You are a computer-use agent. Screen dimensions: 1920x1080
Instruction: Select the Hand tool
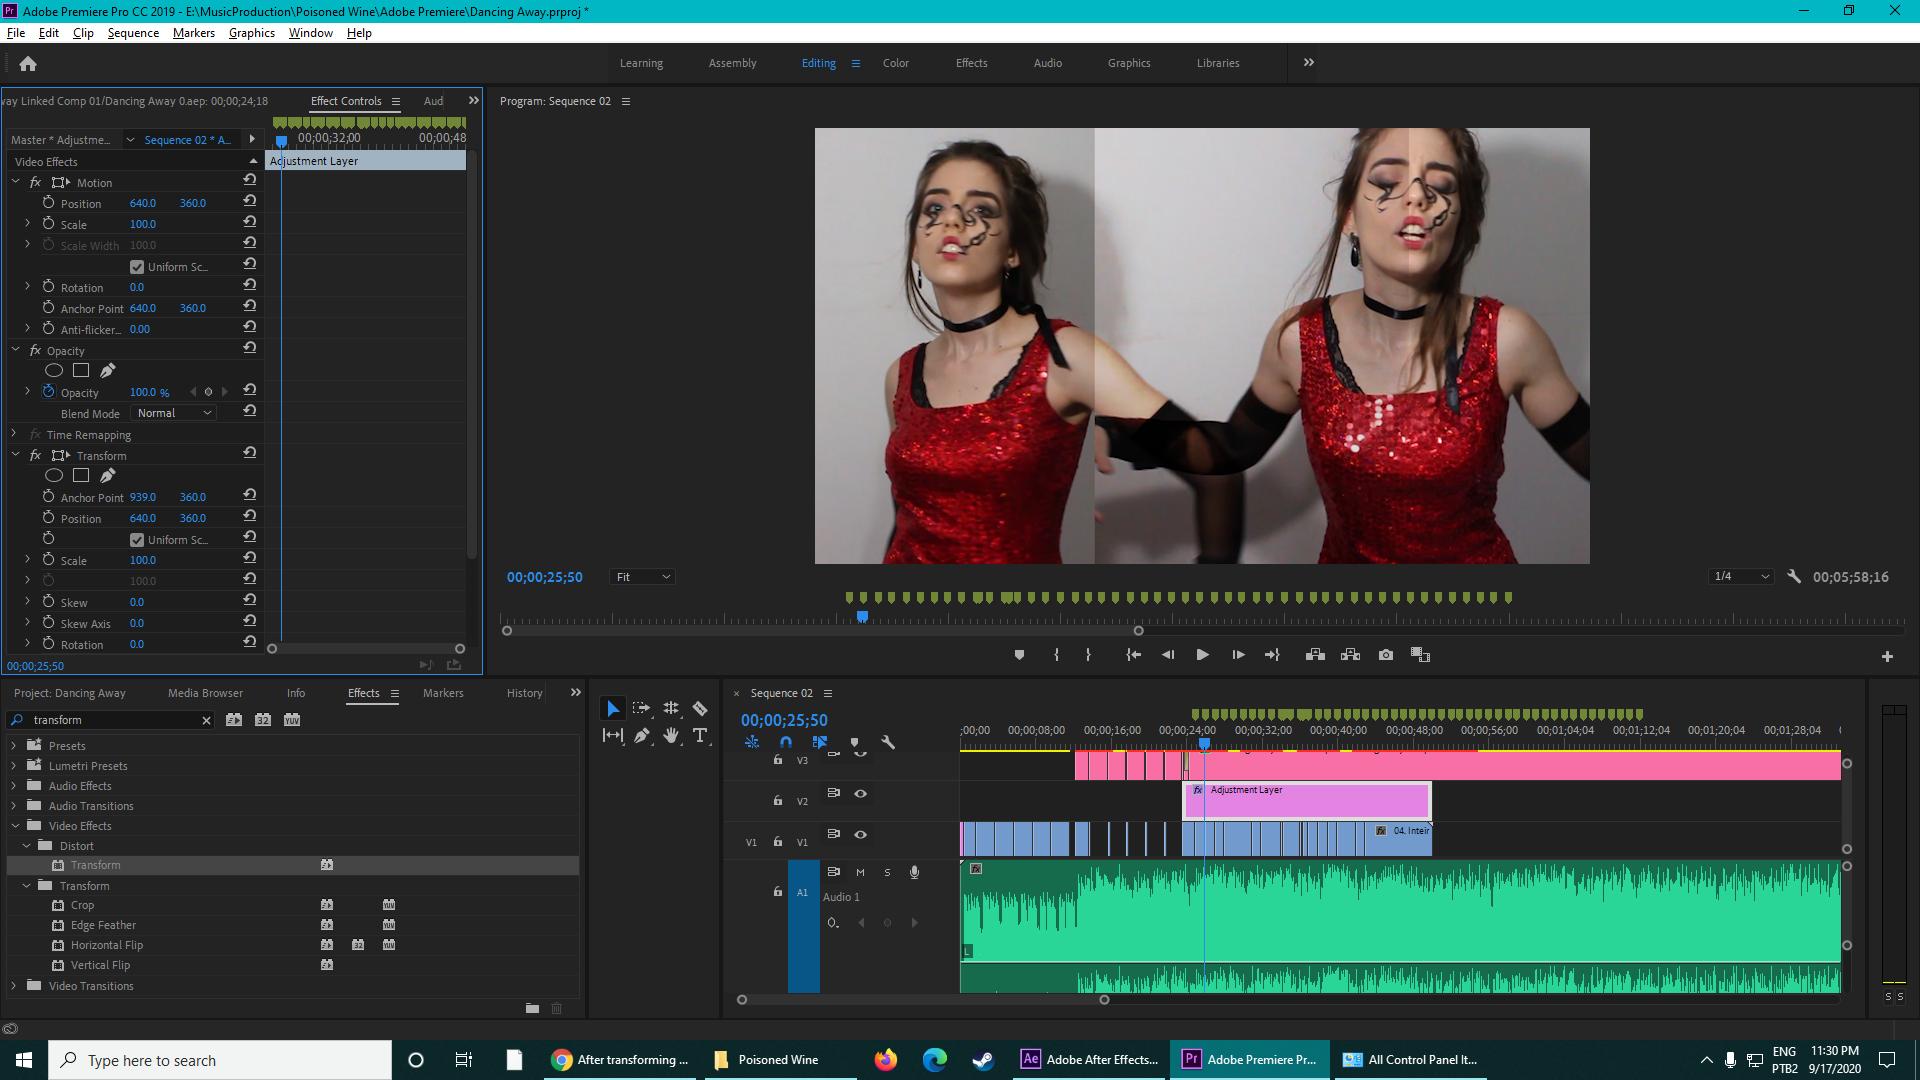click(671, 736)
